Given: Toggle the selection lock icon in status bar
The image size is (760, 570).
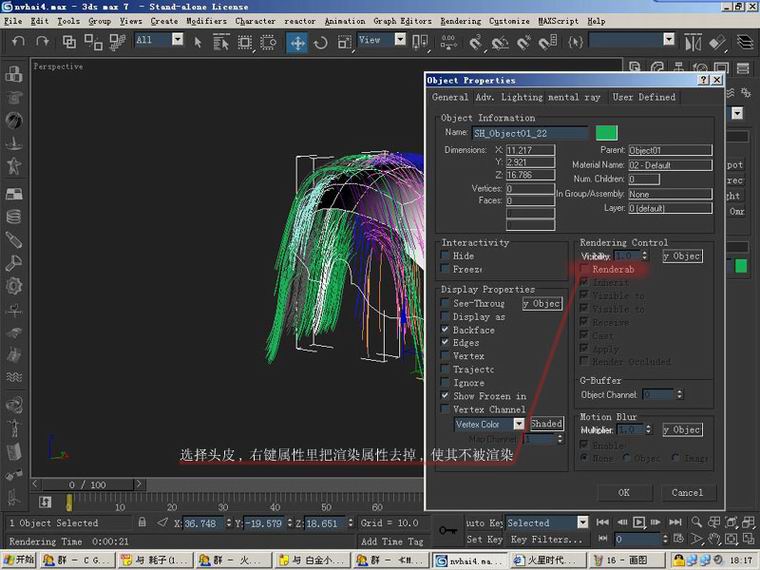Looking at the screenshot, I should (142, 522).
